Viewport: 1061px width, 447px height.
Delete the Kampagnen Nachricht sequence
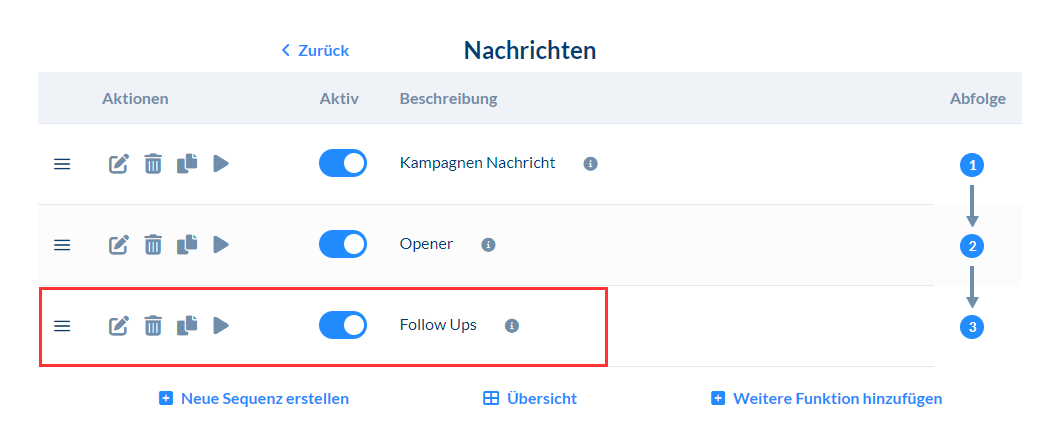153,163
